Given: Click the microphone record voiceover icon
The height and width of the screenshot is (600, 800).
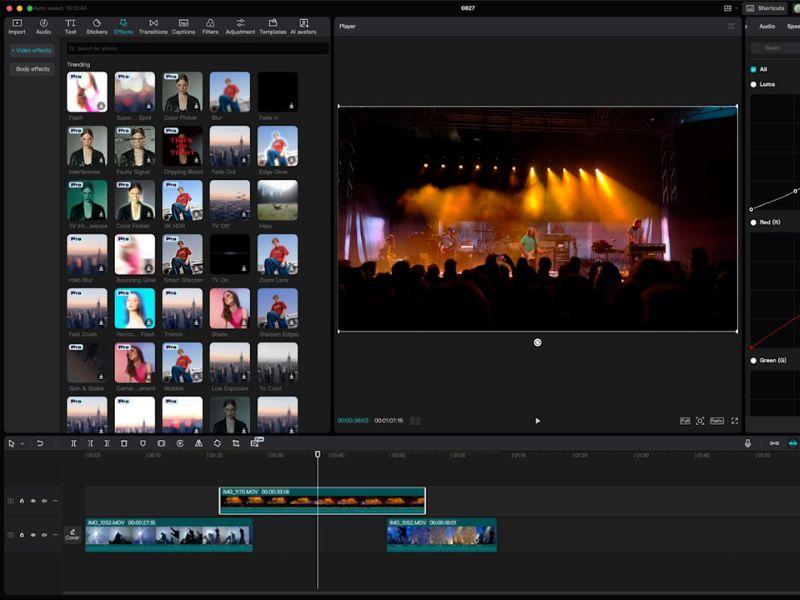Looking at the screenshot, I should (x=747, y=443).
